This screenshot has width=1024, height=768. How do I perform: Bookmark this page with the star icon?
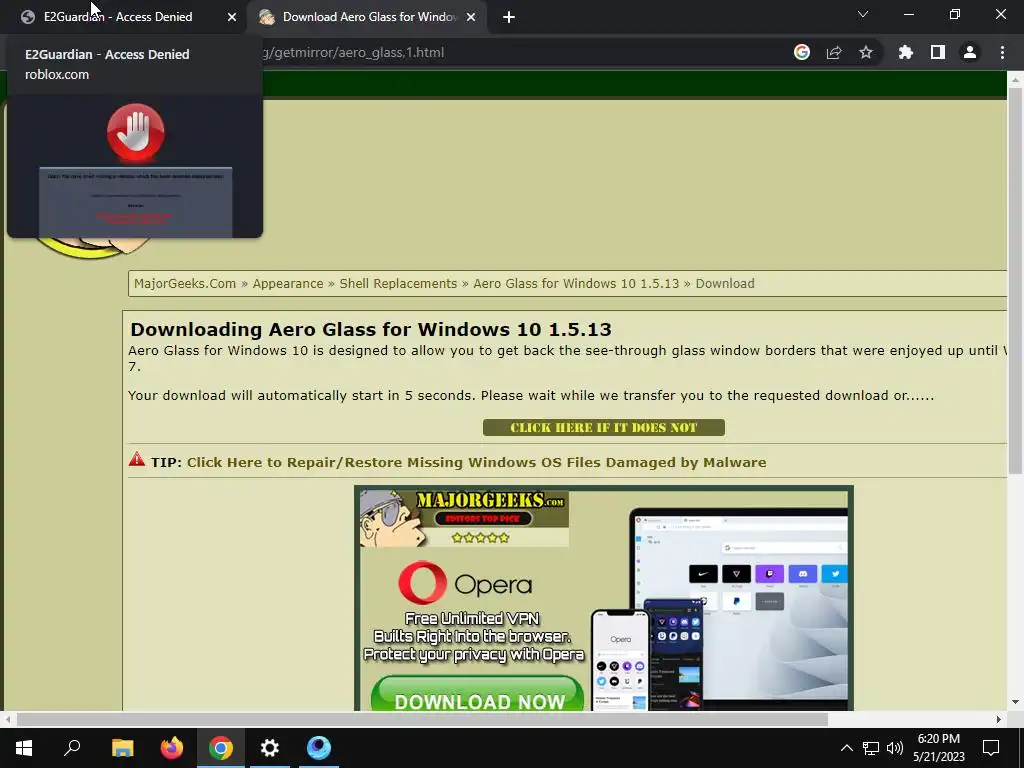click(866, 52)
